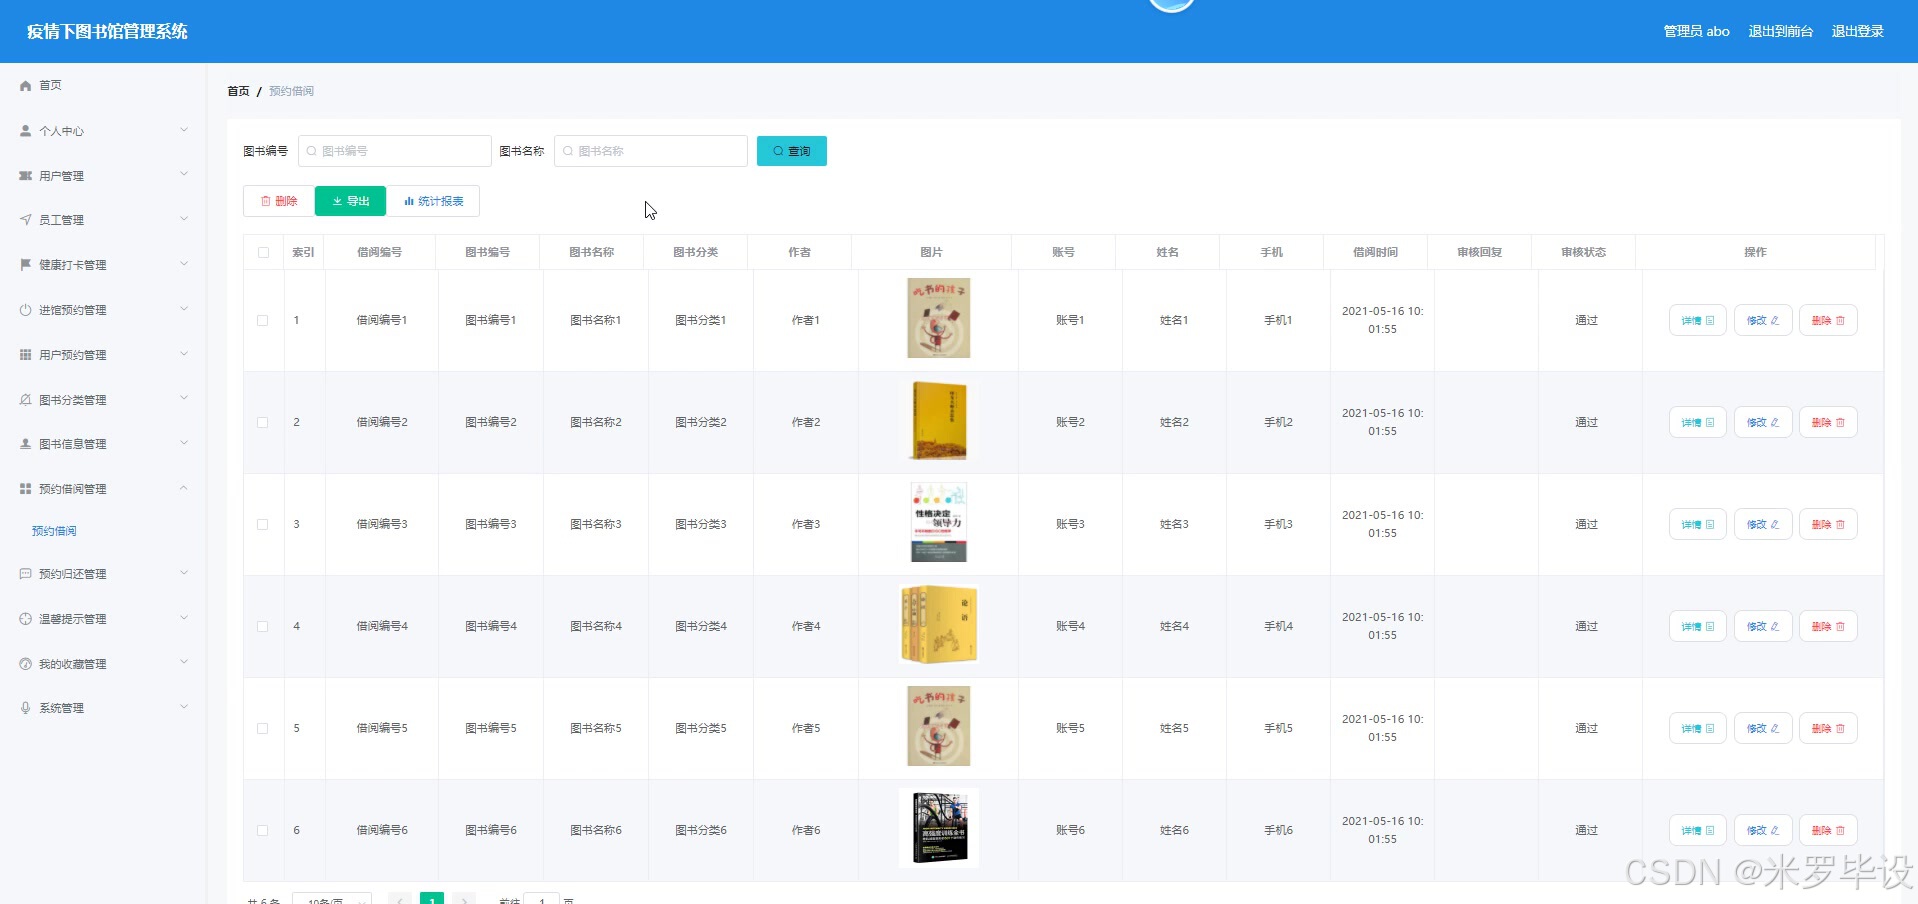Click the flag icon for 健康打卡管理
The width and height of the screenshot is (1918, 904).
click(23, 264)
